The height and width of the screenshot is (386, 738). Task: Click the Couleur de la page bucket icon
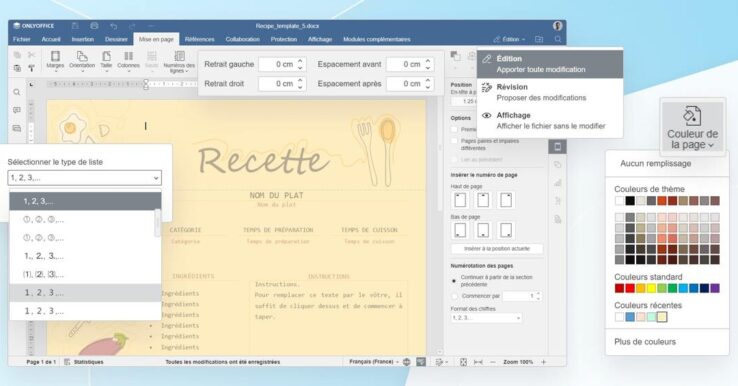(x=692, y=116)
